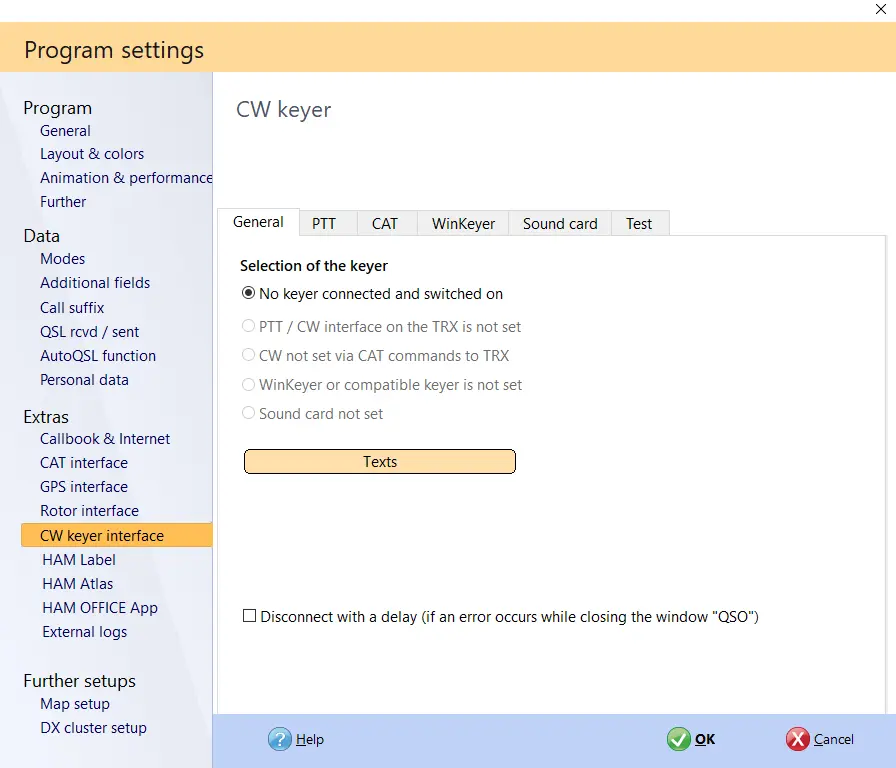Click the blue Help question mark icon
Screen dimensions: 896x768
coord(279,739)
